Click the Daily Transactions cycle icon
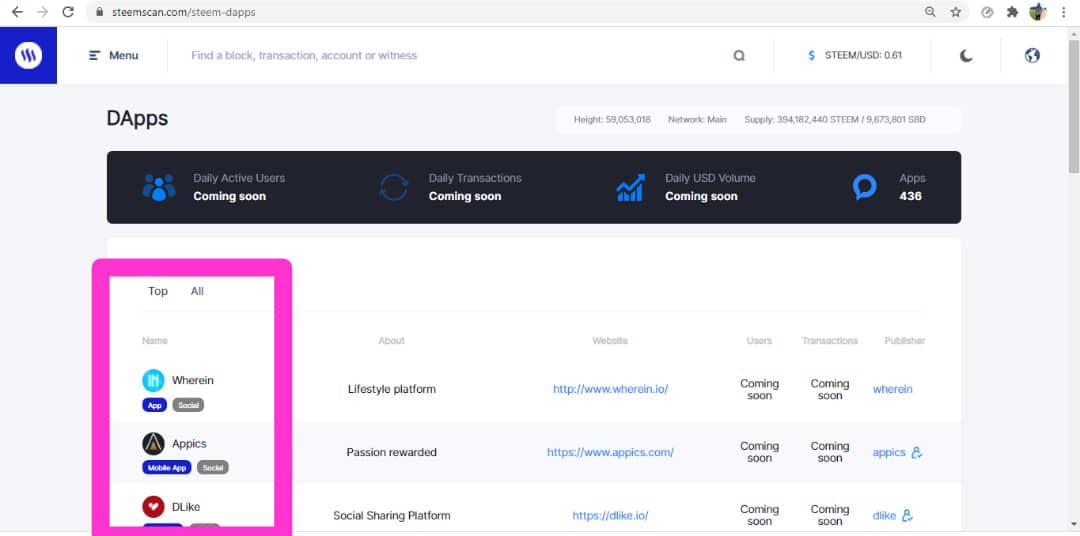 click(393, 187)
